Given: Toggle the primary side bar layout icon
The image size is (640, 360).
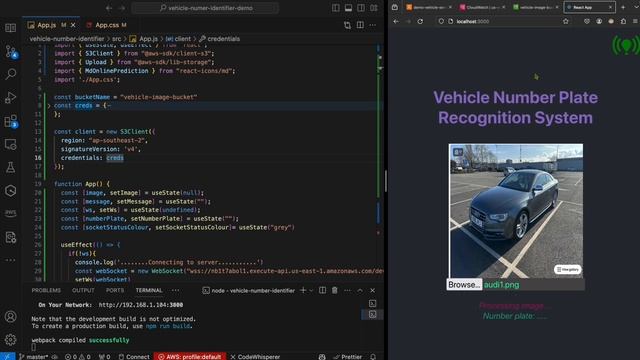Looking at the screenshot, I should [x=336, y=8].
